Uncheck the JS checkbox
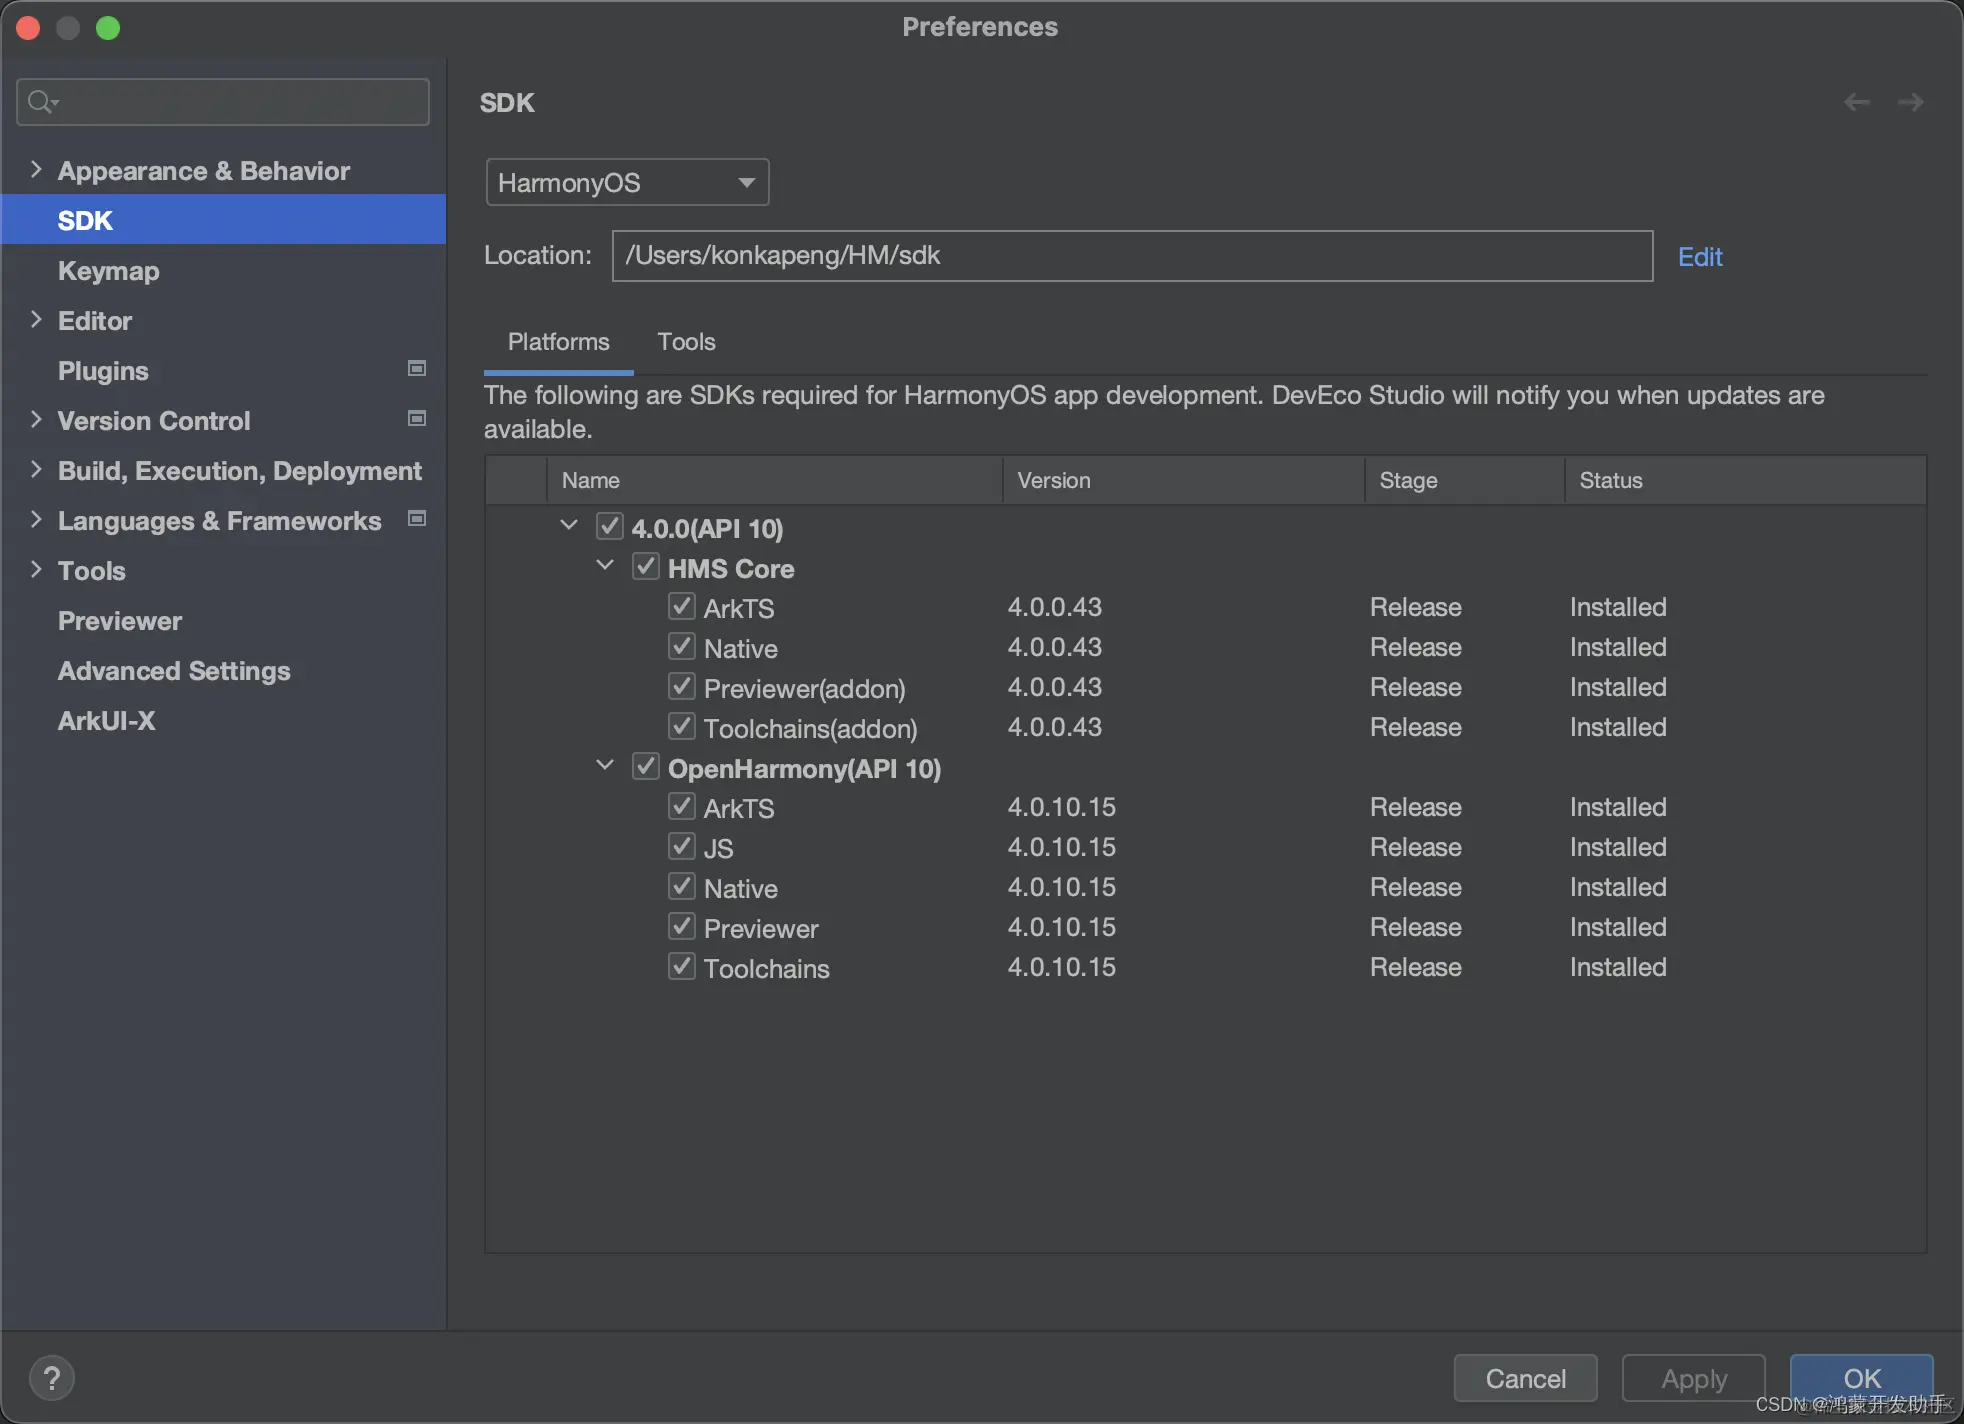 point(681,847)
